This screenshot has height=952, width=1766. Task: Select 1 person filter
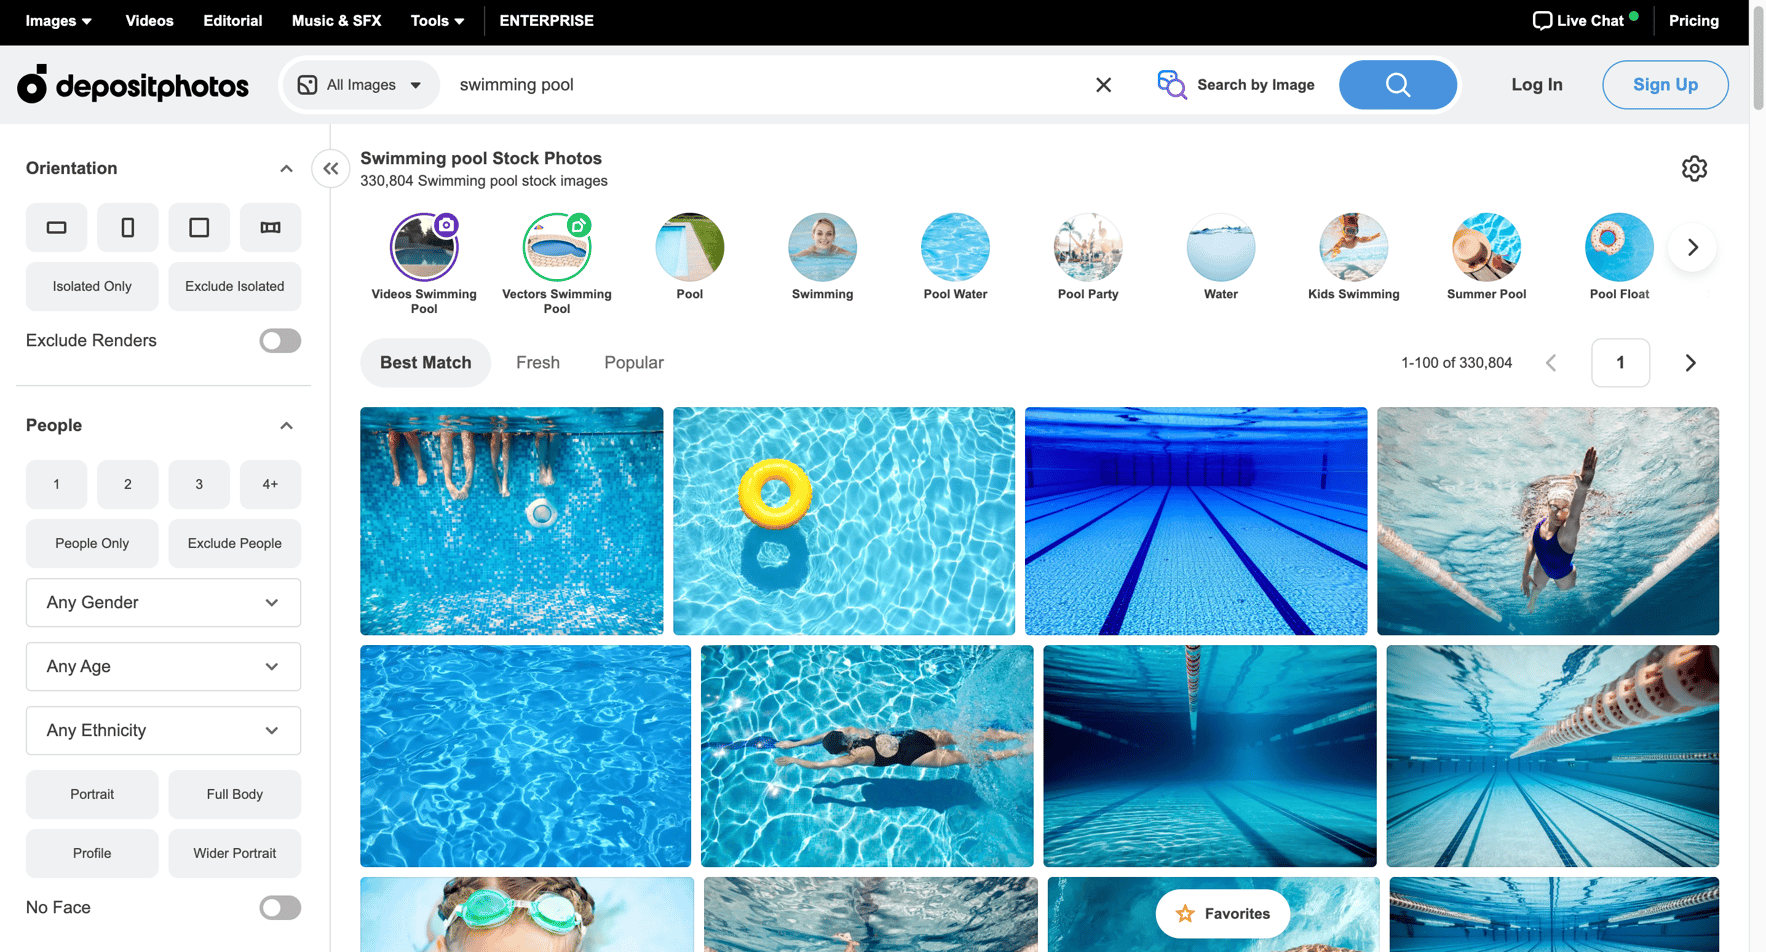coord(57,484)
